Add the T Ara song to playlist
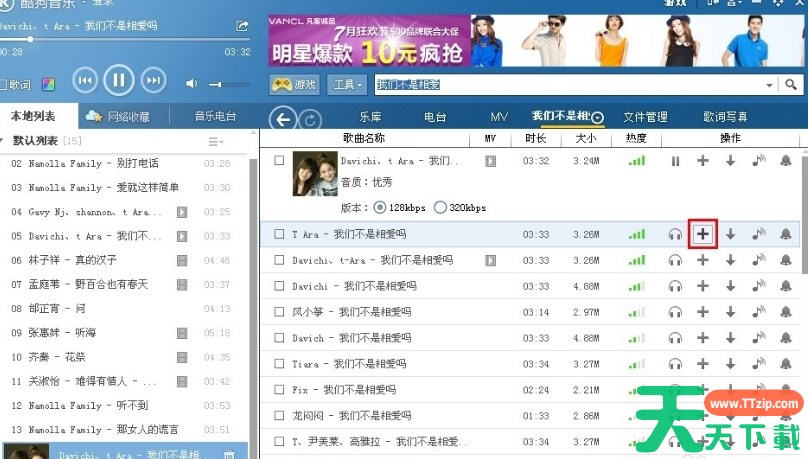This screenshot has height=459, width=808. click(703, 234)
